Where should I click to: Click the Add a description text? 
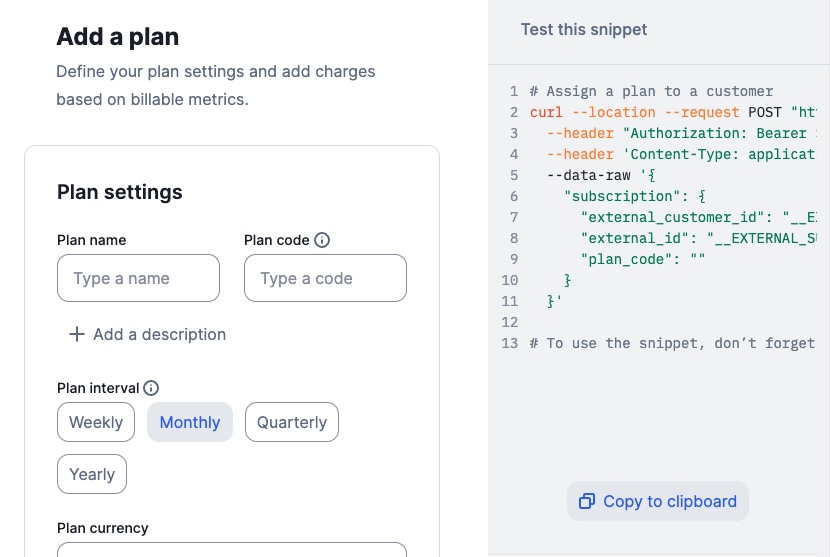click(x=159, y=334)
